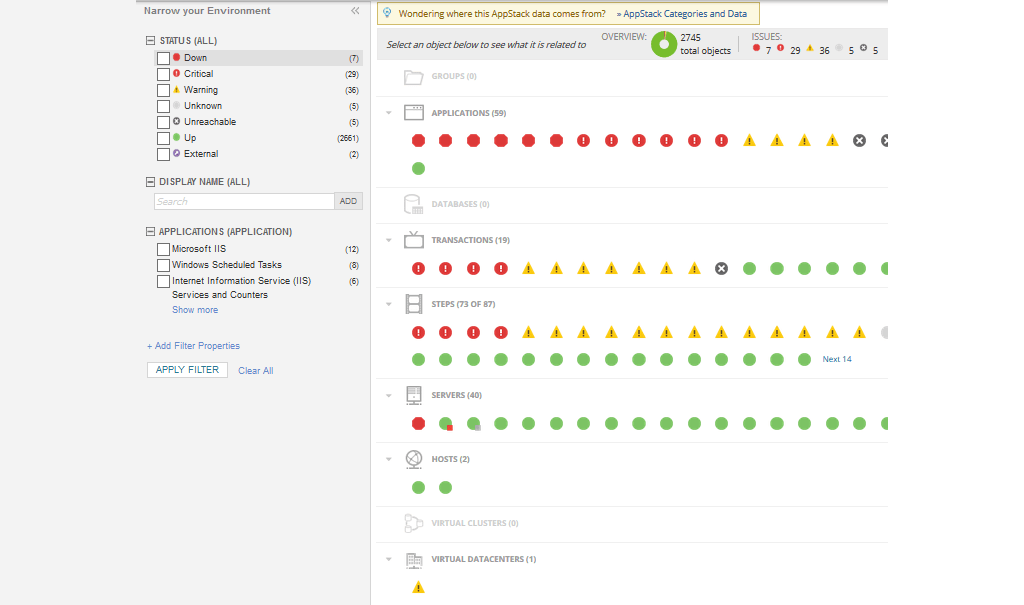Enable the Up status filter

coord(163,137)
